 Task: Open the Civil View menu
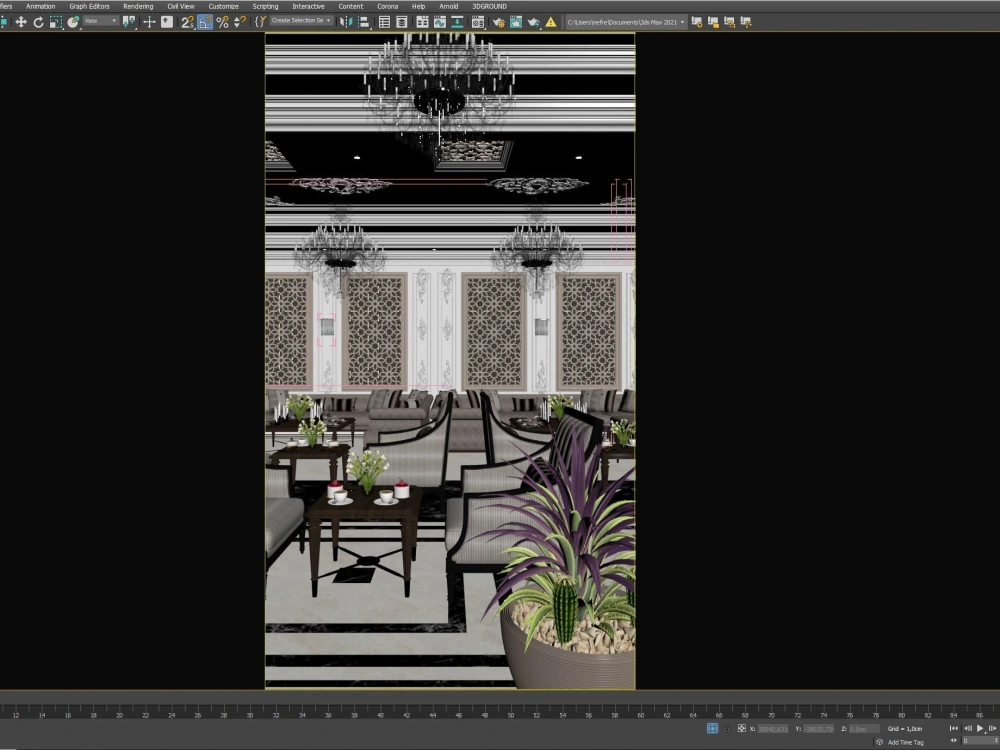[180, 6]
